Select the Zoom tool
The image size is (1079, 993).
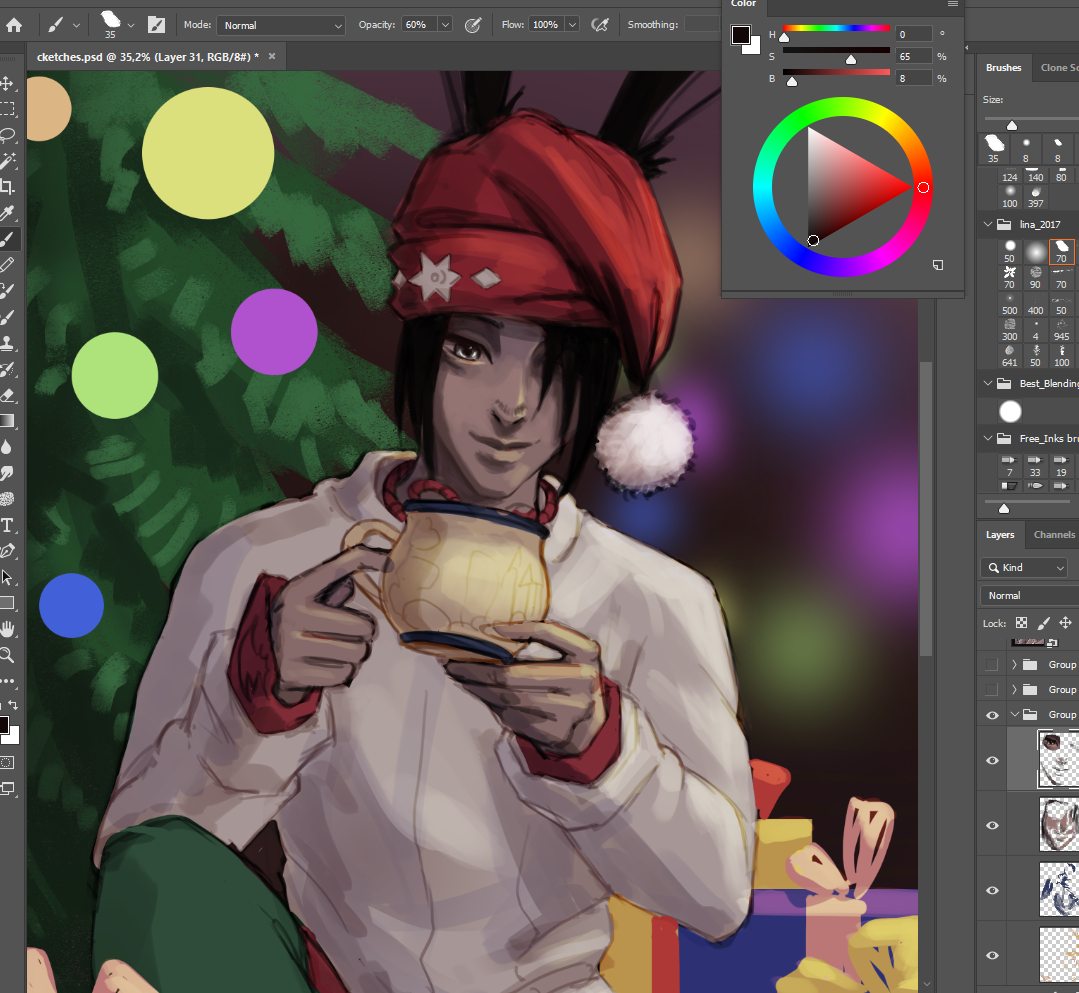7,655
